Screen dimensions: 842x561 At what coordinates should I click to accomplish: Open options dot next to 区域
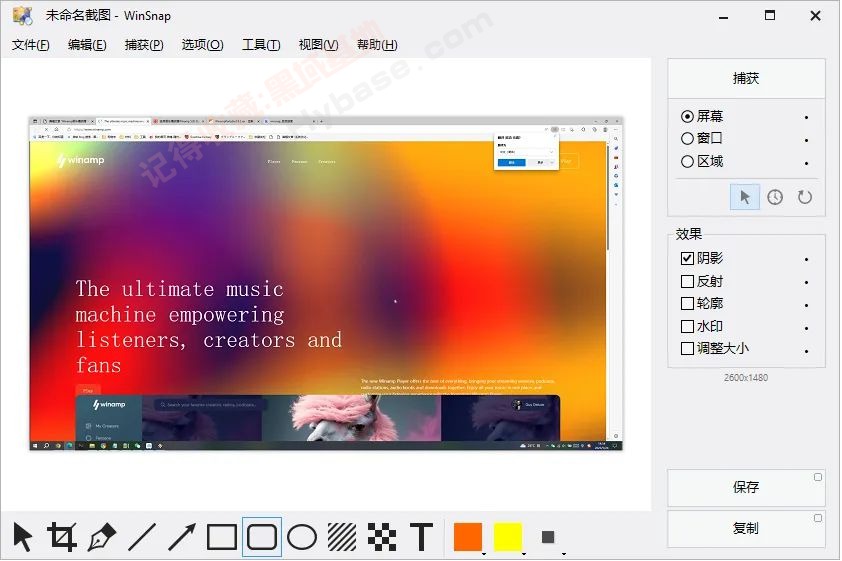click(x=807, y=163)
